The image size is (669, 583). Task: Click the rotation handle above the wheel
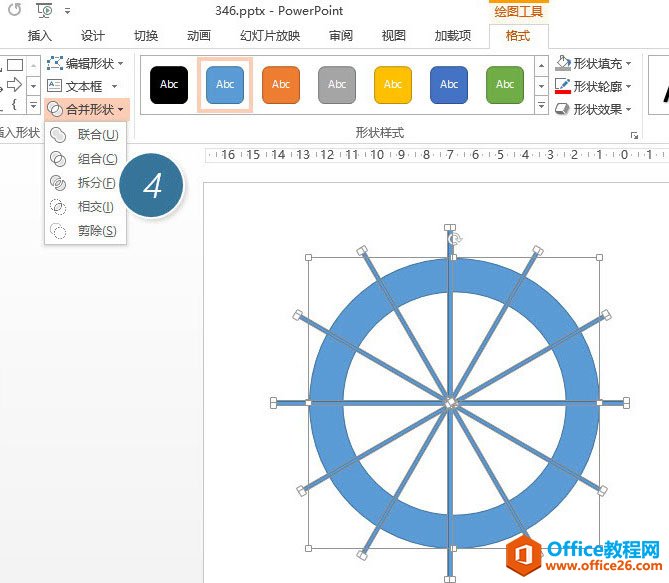coord(455,239)
